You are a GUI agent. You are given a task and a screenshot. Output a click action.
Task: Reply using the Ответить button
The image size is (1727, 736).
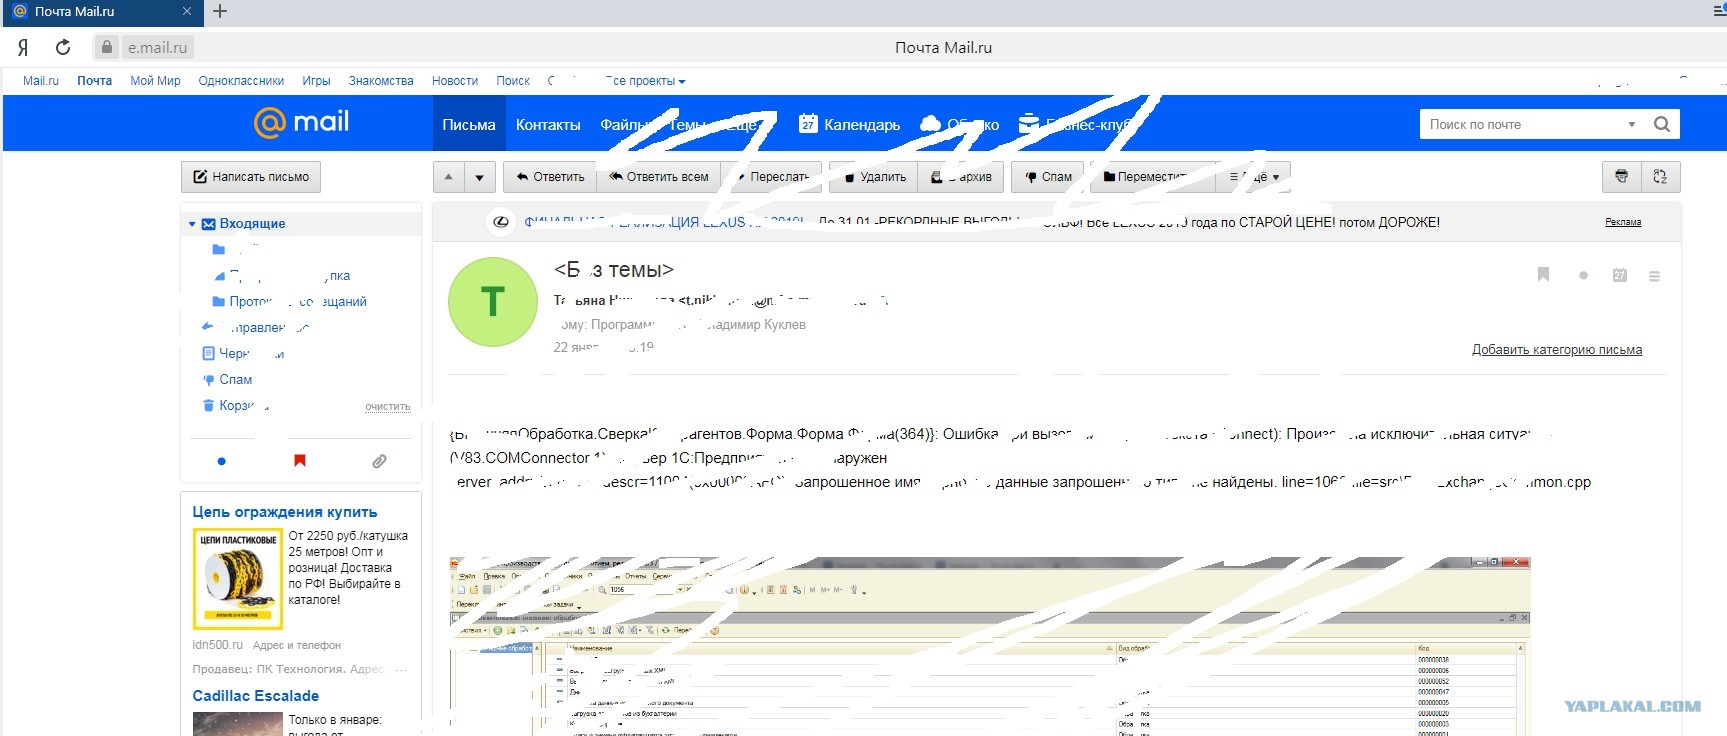click(x=549, y=177)
